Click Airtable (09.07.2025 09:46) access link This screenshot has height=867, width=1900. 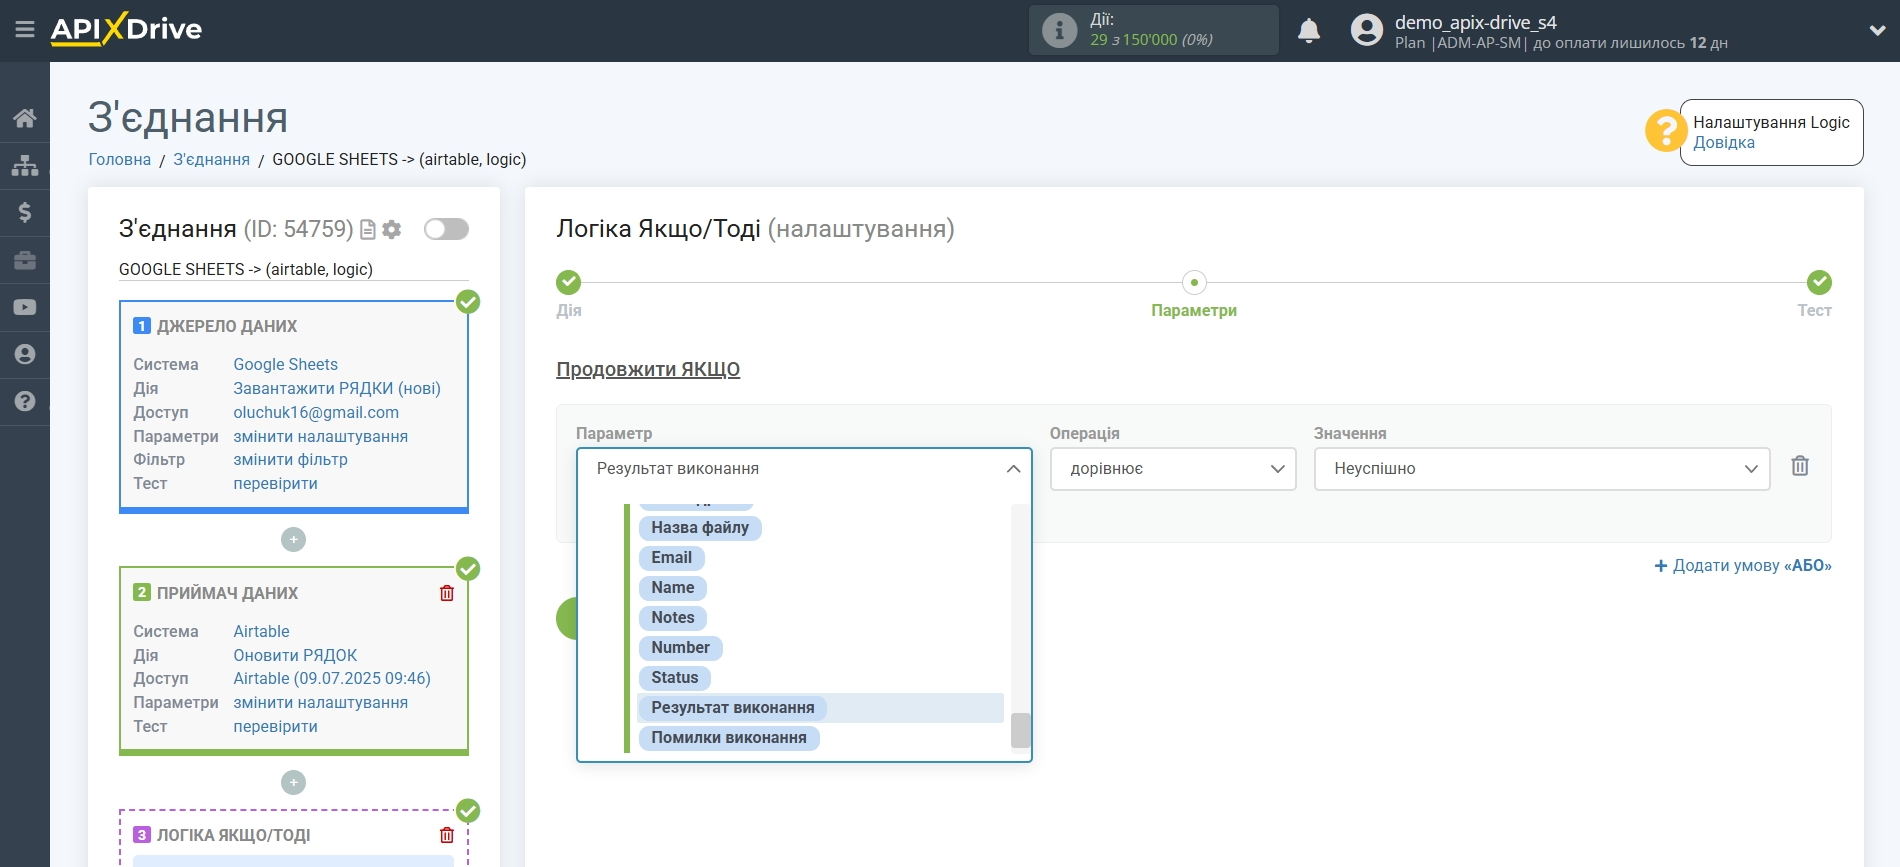pyautogui.click(x=332, y=678)
